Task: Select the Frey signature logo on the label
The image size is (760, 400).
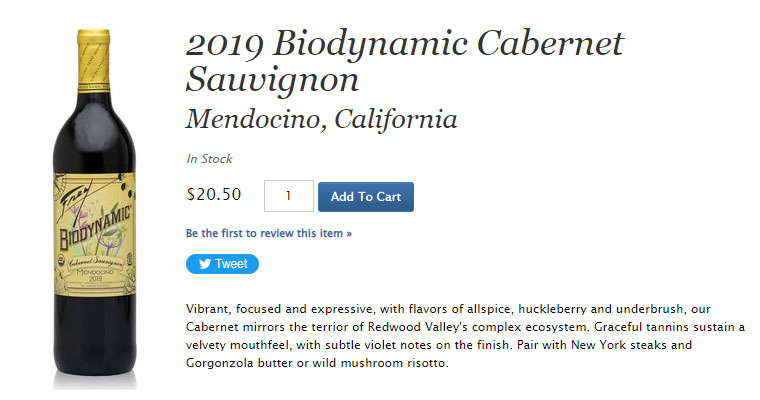Action: pos(76,199)
